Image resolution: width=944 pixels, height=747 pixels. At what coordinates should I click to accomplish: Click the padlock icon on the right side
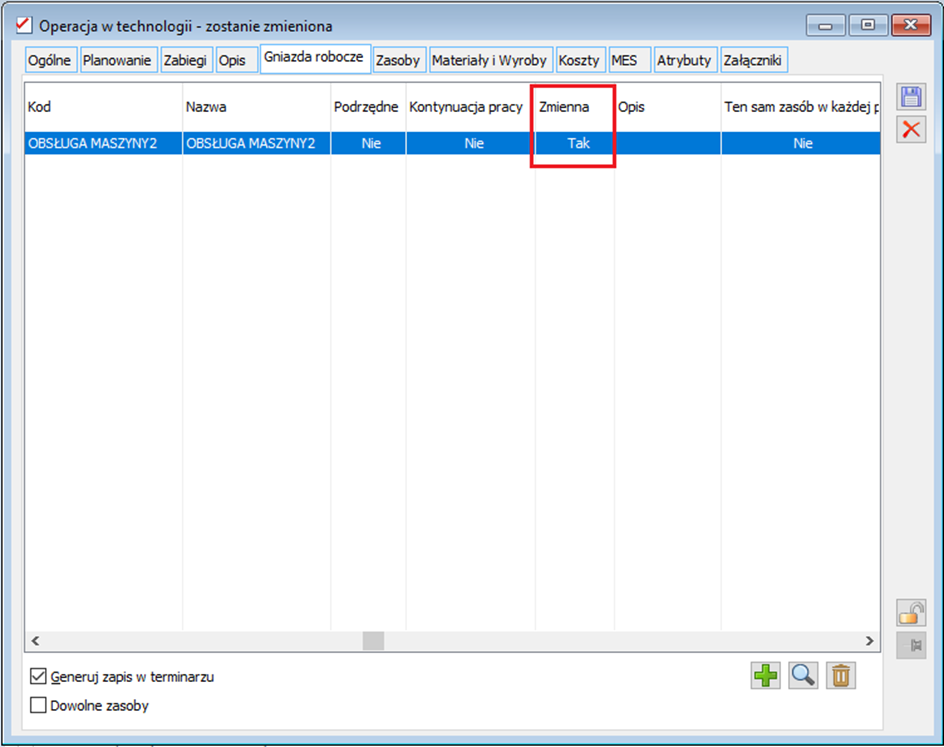point(911,613)
